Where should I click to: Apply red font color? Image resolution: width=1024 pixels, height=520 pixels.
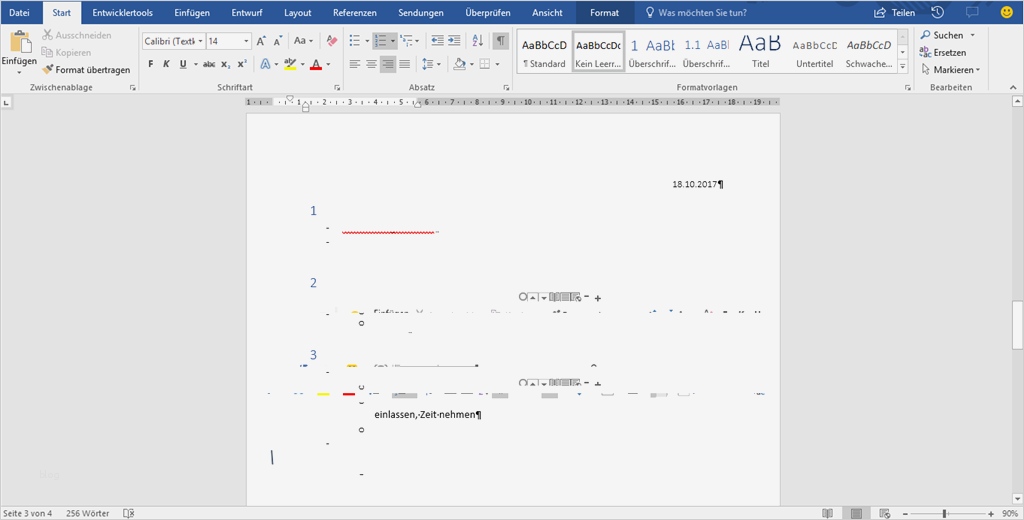click(316, 64)
